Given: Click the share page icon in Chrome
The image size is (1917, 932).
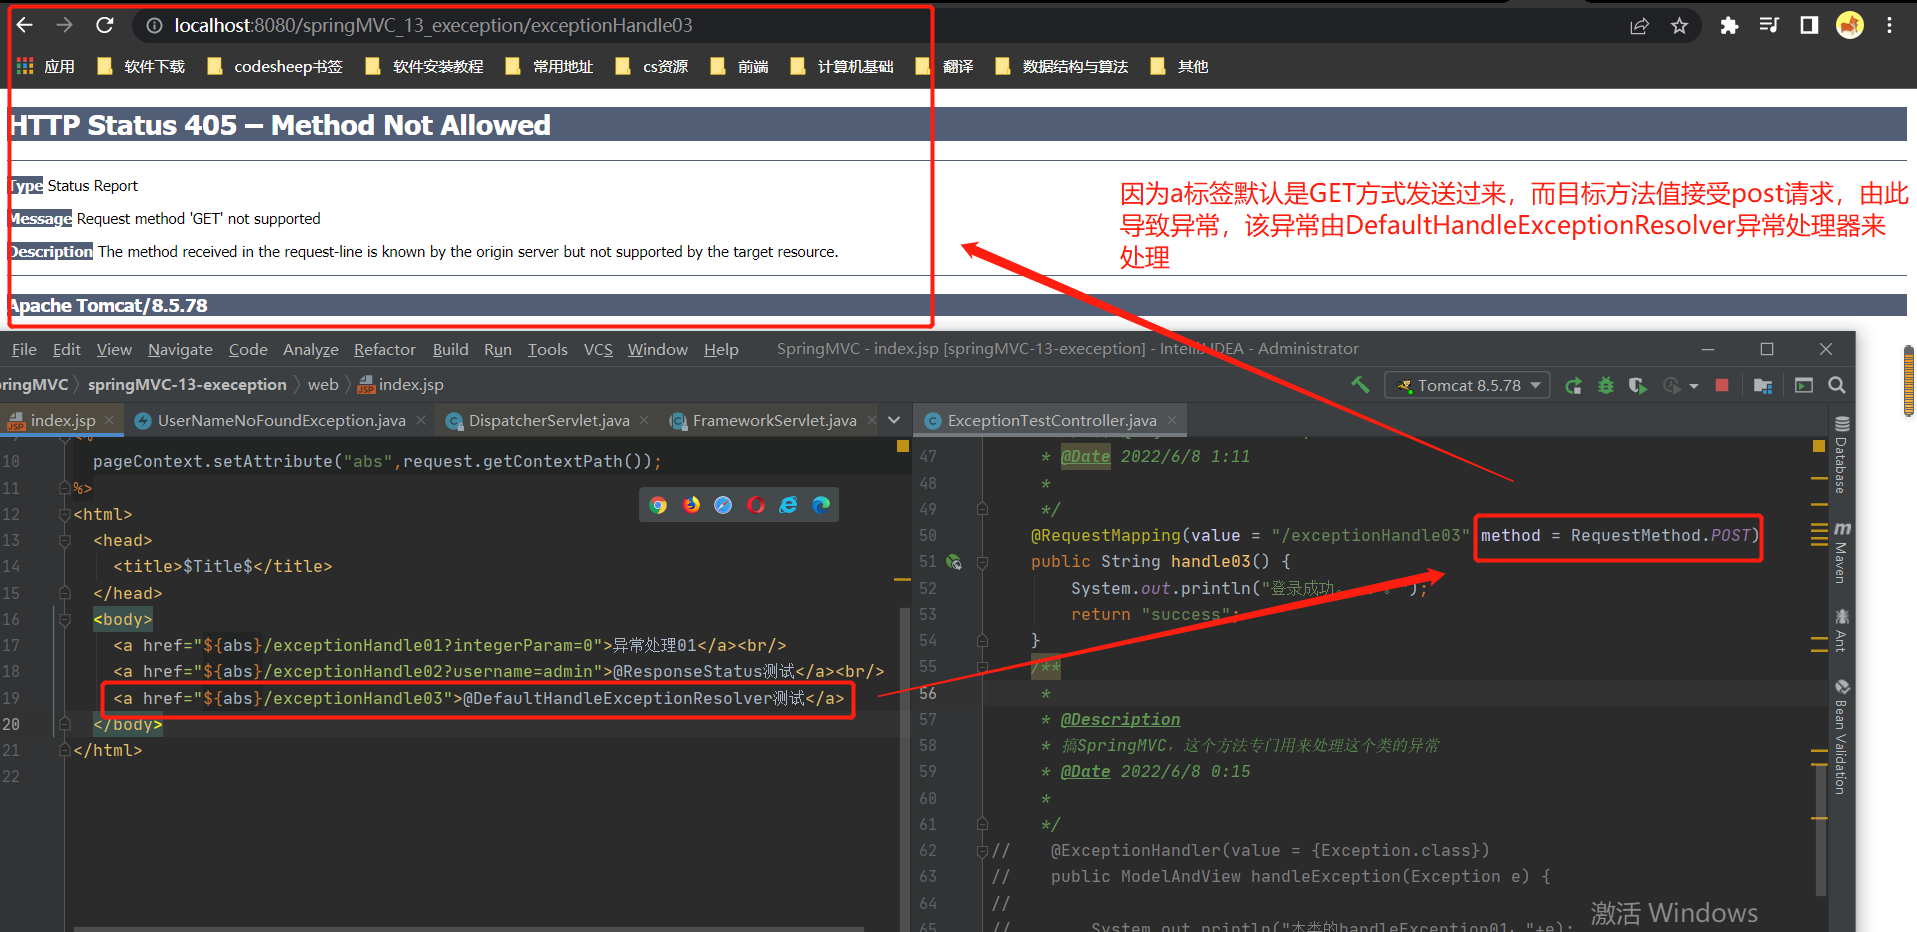Looking at the screenshot, I should (x=1639, y=26).
